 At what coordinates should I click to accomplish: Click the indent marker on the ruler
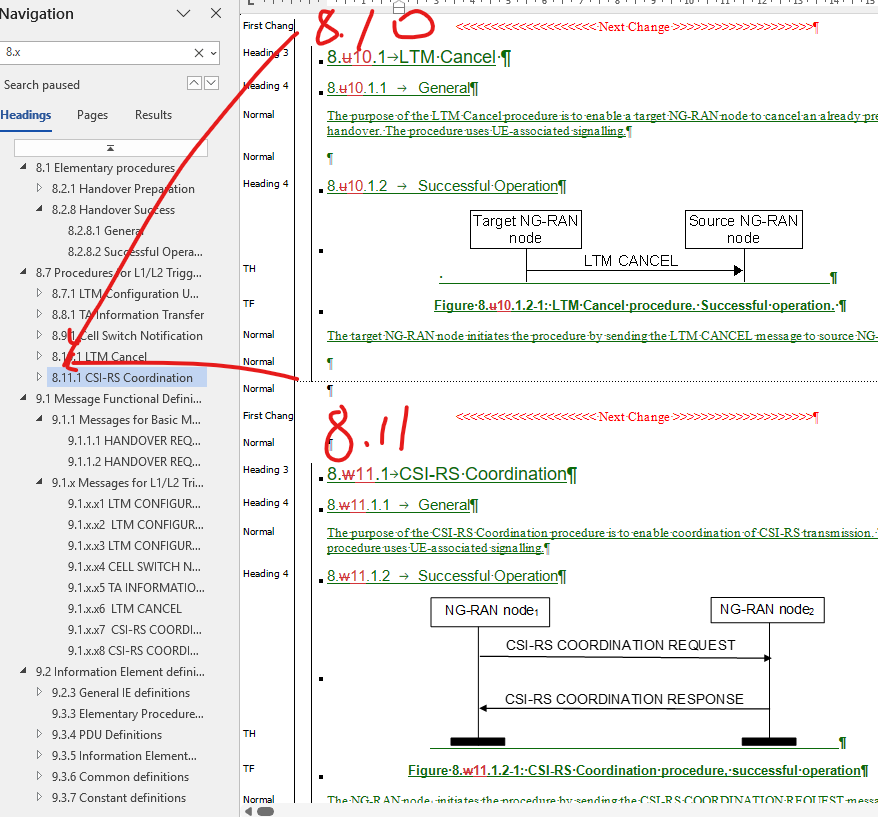[398, 8]
